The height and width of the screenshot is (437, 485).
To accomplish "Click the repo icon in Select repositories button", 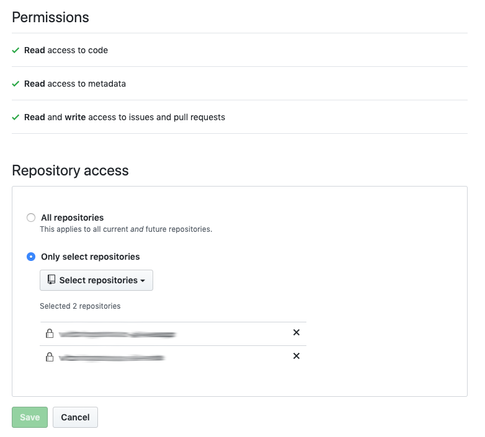I will coord(51,280).
